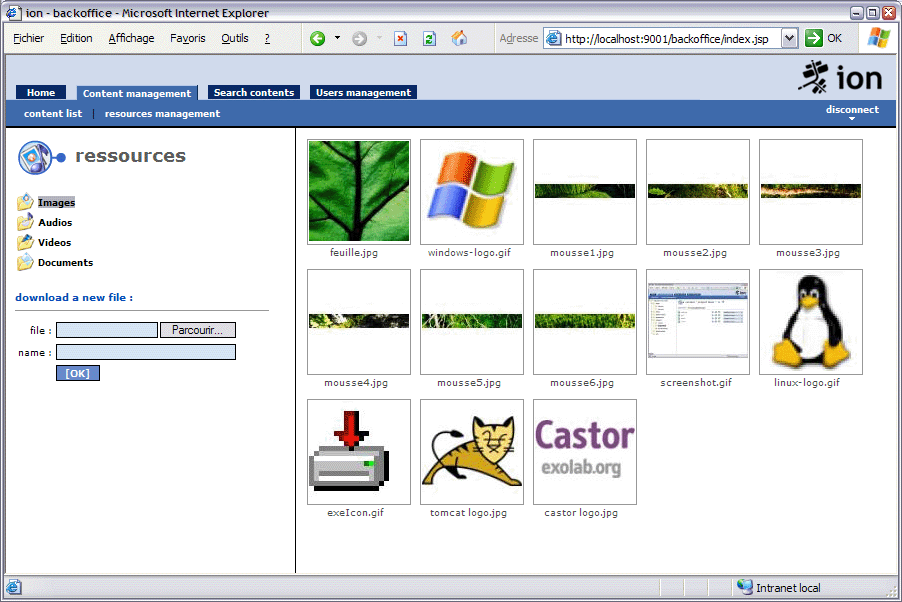Click the green OK go arrow icon
Viewport: 902px width, 602px height.
[813, 39]
